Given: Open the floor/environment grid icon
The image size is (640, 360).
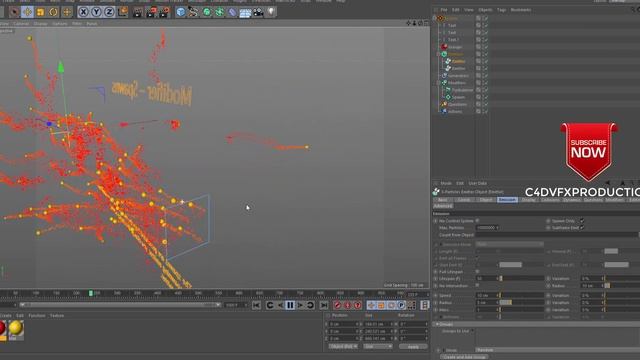Looking at the screenshot, I should click(245, 12).
